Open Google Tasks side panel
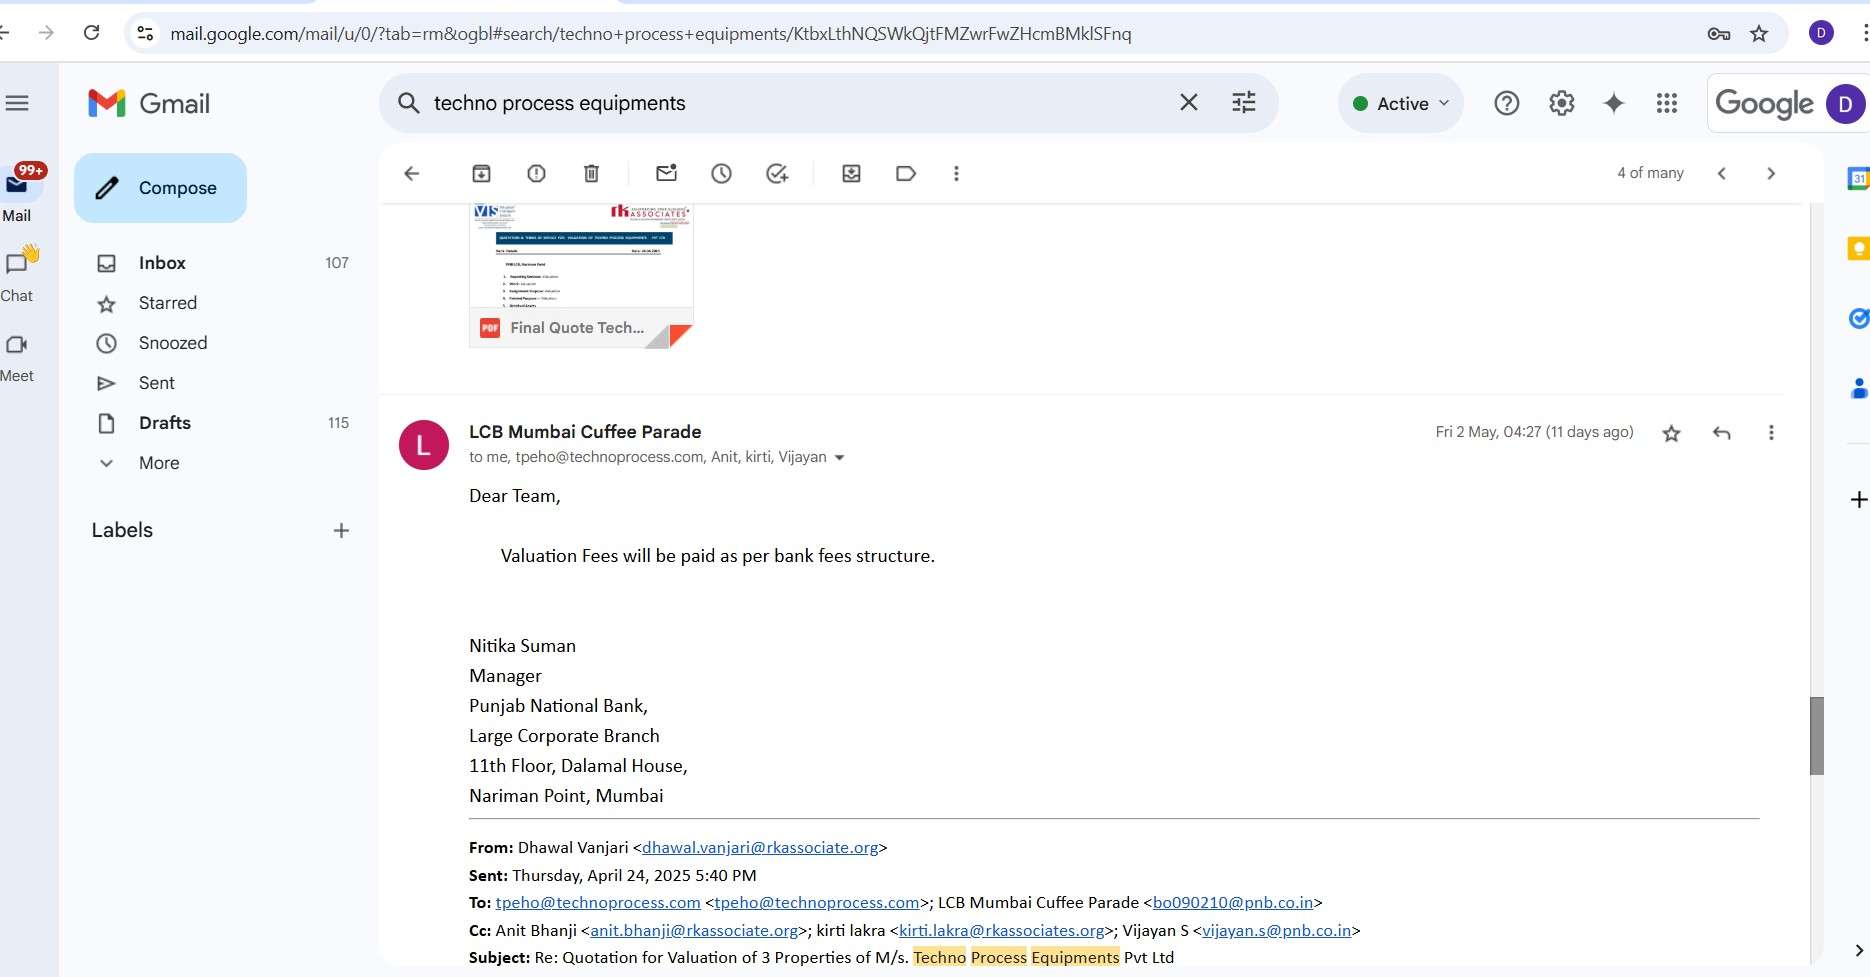This screenshot has height=977, width=1870. (1858, 319)
